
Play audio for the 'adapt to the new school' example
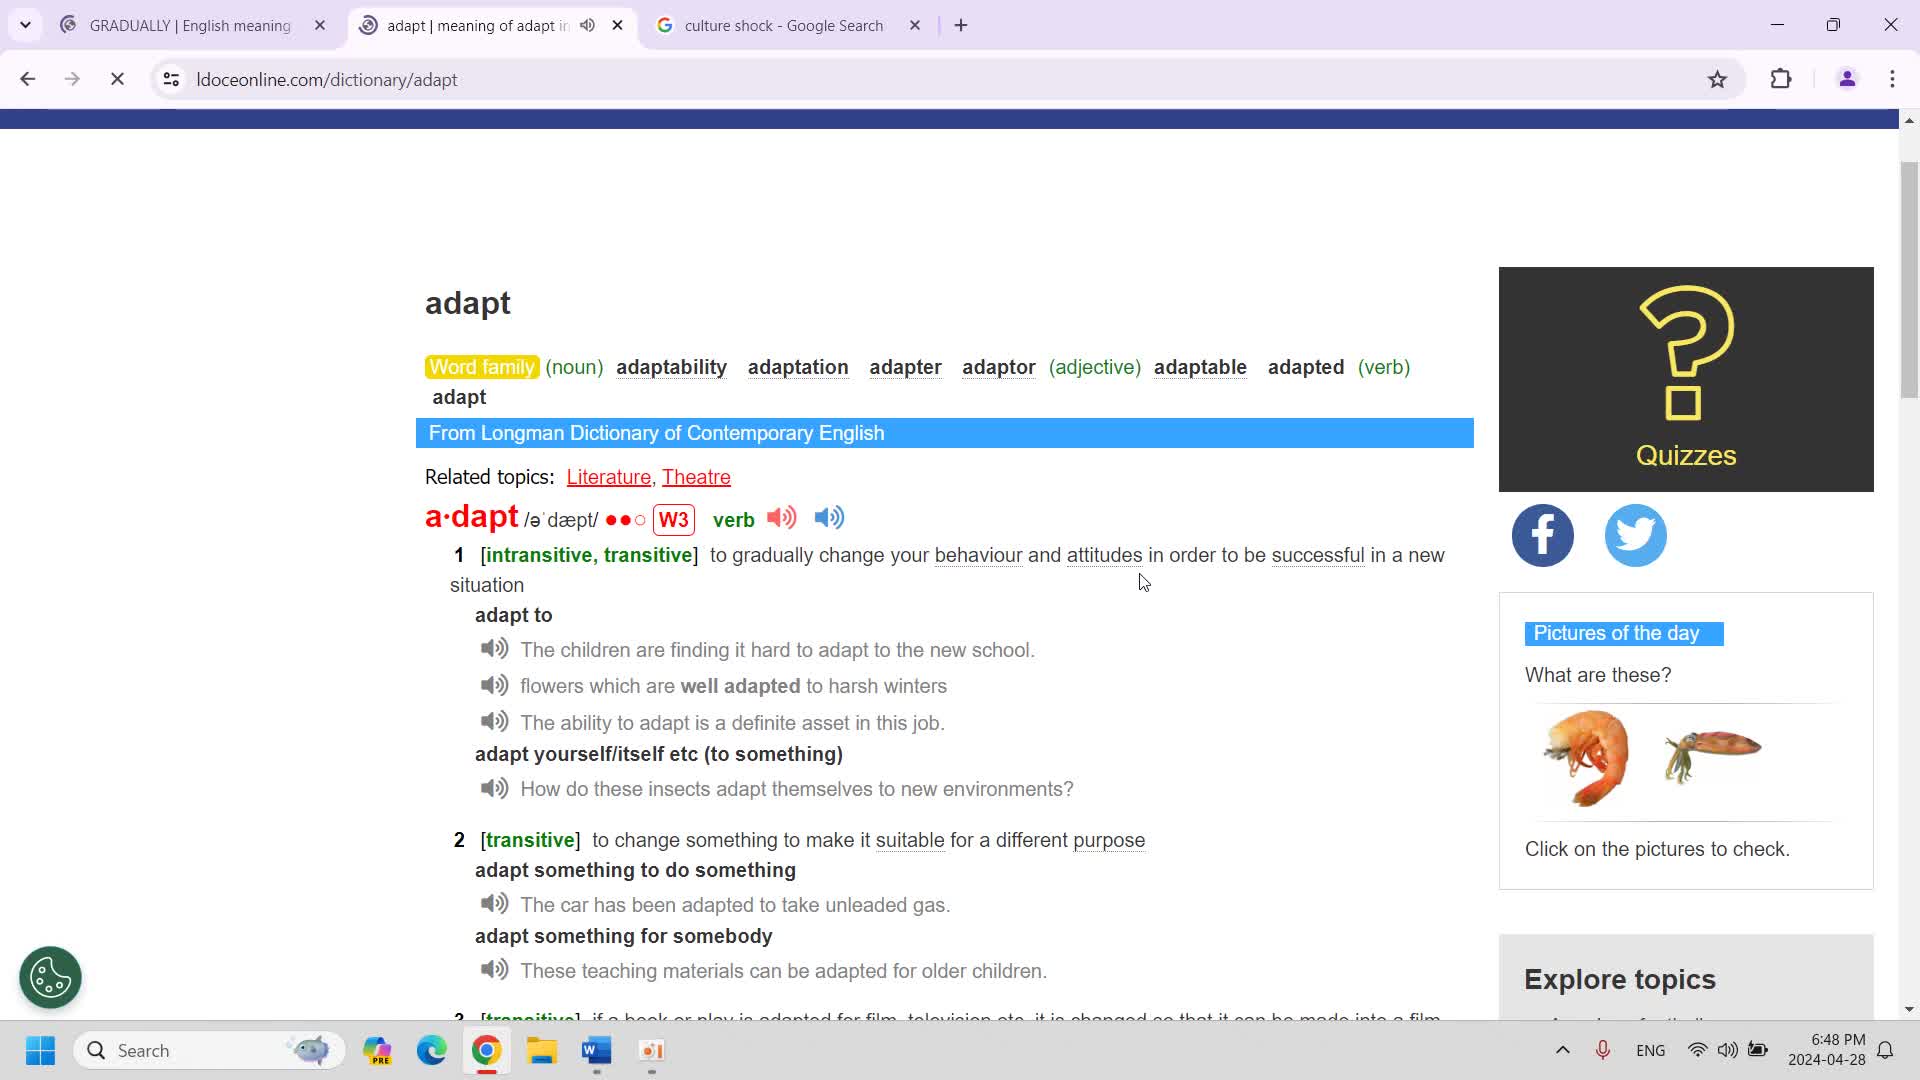[x=494, y=649]
